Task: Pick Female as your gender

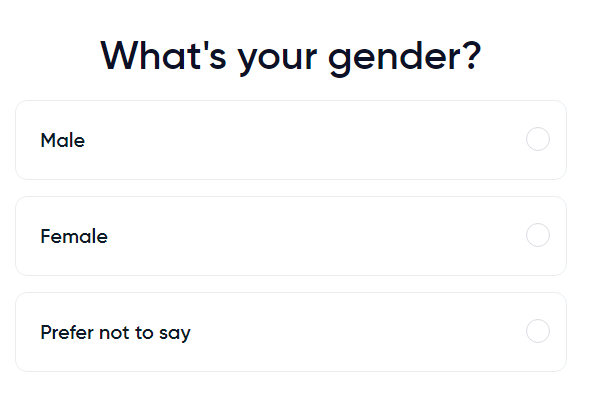Action: pyautogui.click(x=291, y=236)
